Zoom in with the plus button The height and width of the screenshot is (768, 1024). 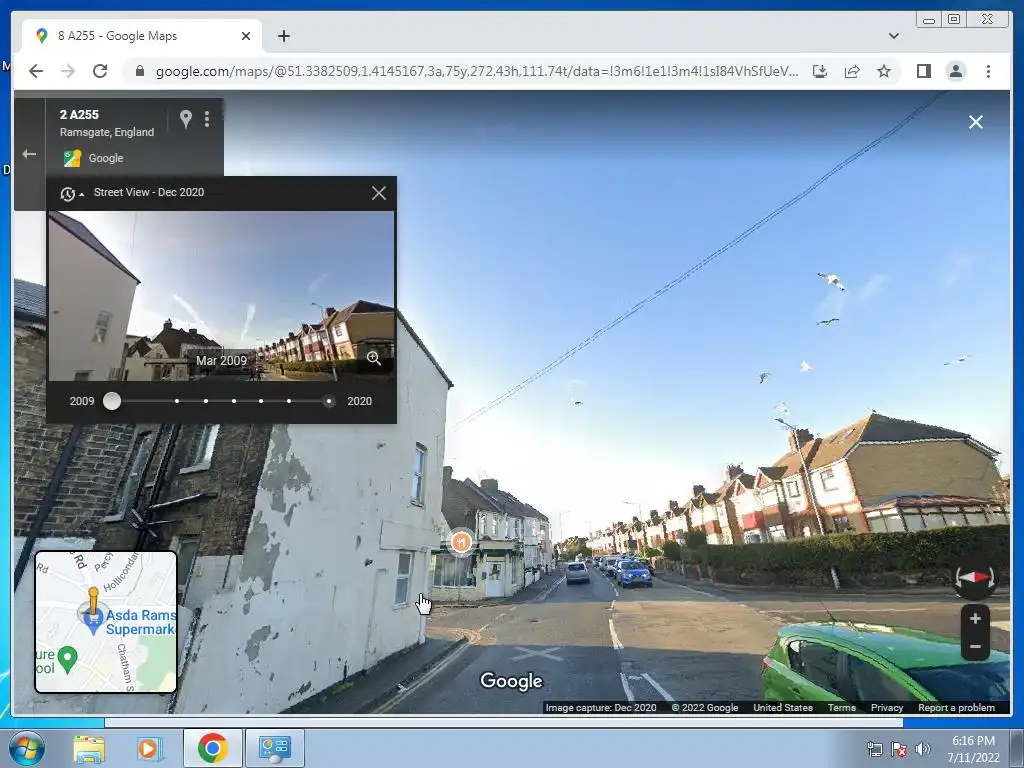click(x=975, y=618)
